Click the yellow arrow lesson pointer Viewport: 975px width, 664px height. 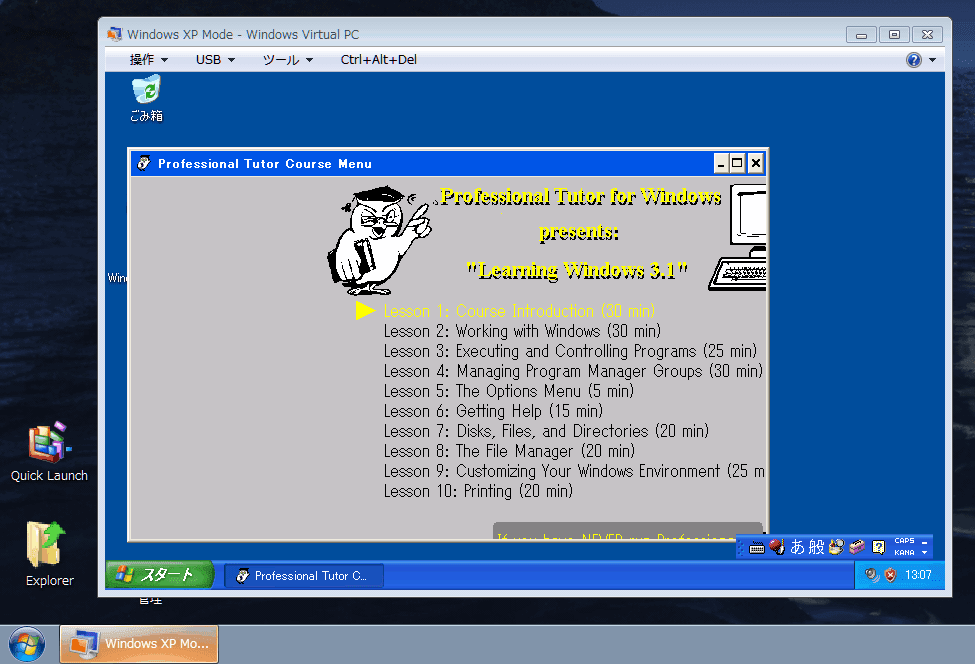tap(365, 311)
